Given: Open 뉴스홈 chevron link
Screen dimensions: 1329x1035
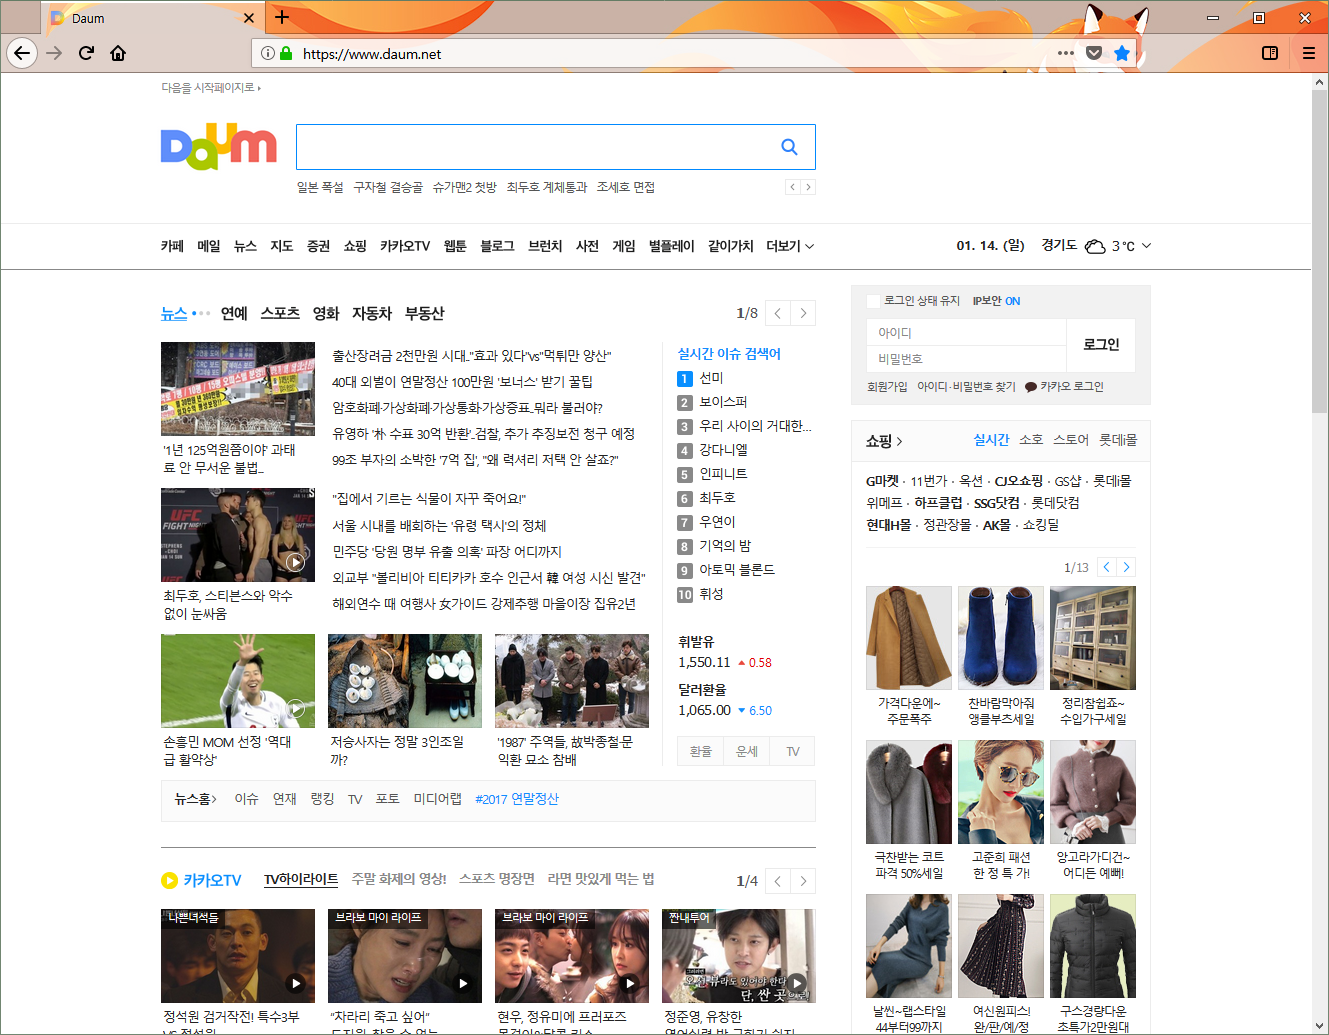Looking at the screenshot, I should [196, 799].
